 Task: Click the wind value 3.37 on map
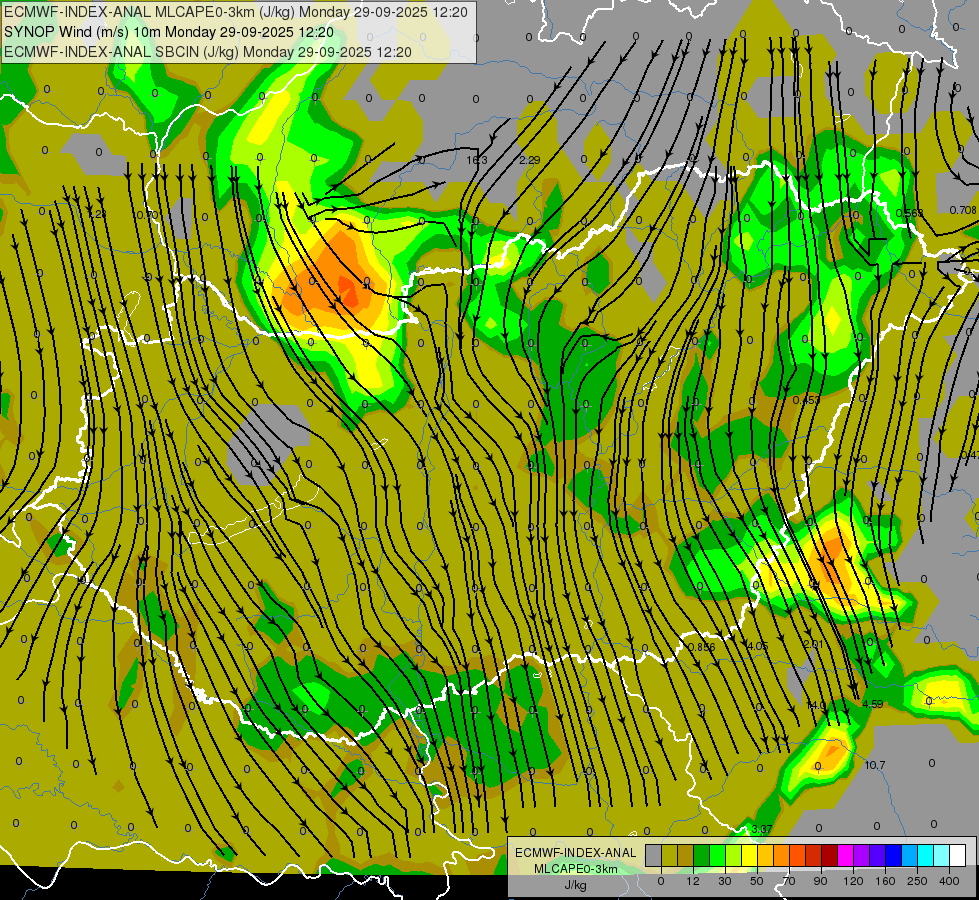(762, 829)
